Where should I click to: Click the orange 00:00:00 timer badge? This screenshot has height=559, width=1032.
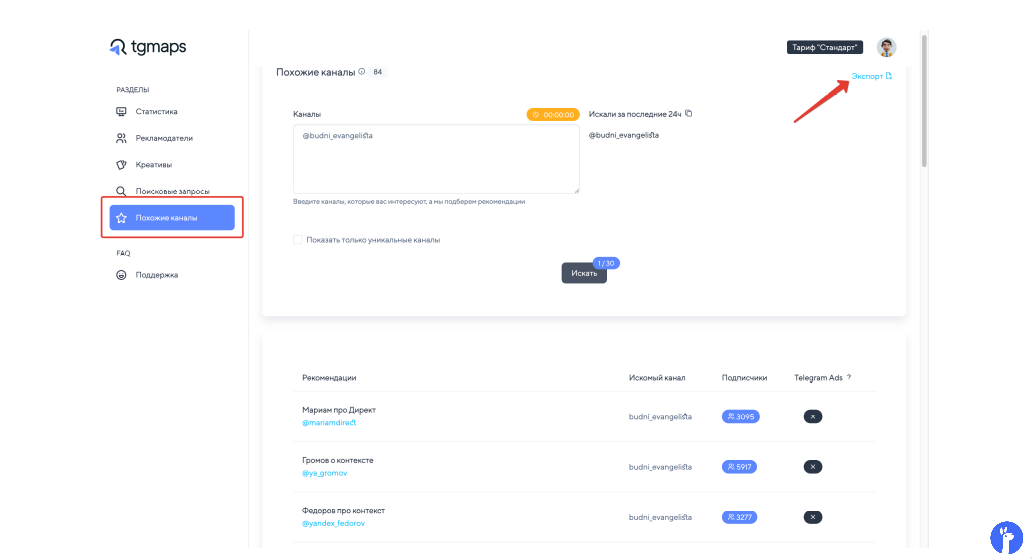click(553, 114)
